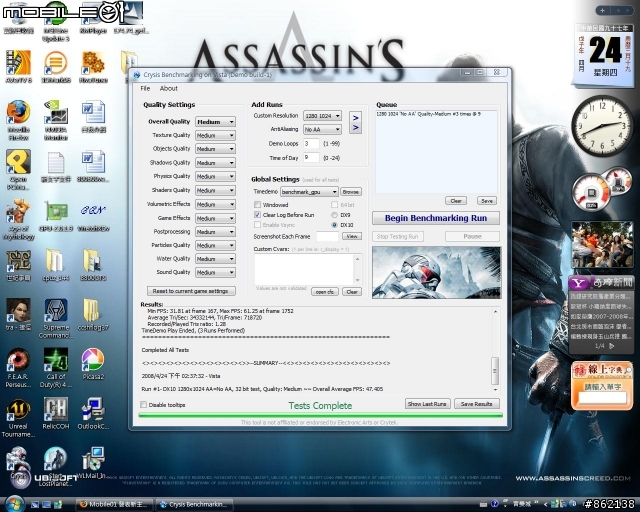Click the Results panel scrollbar thumb

[495, 371]
